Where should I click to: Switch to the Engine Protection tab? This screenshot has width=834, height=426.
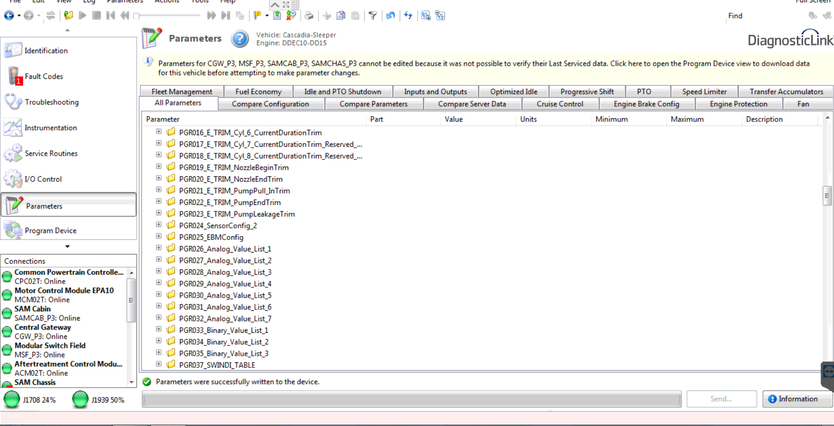[738, 104]
